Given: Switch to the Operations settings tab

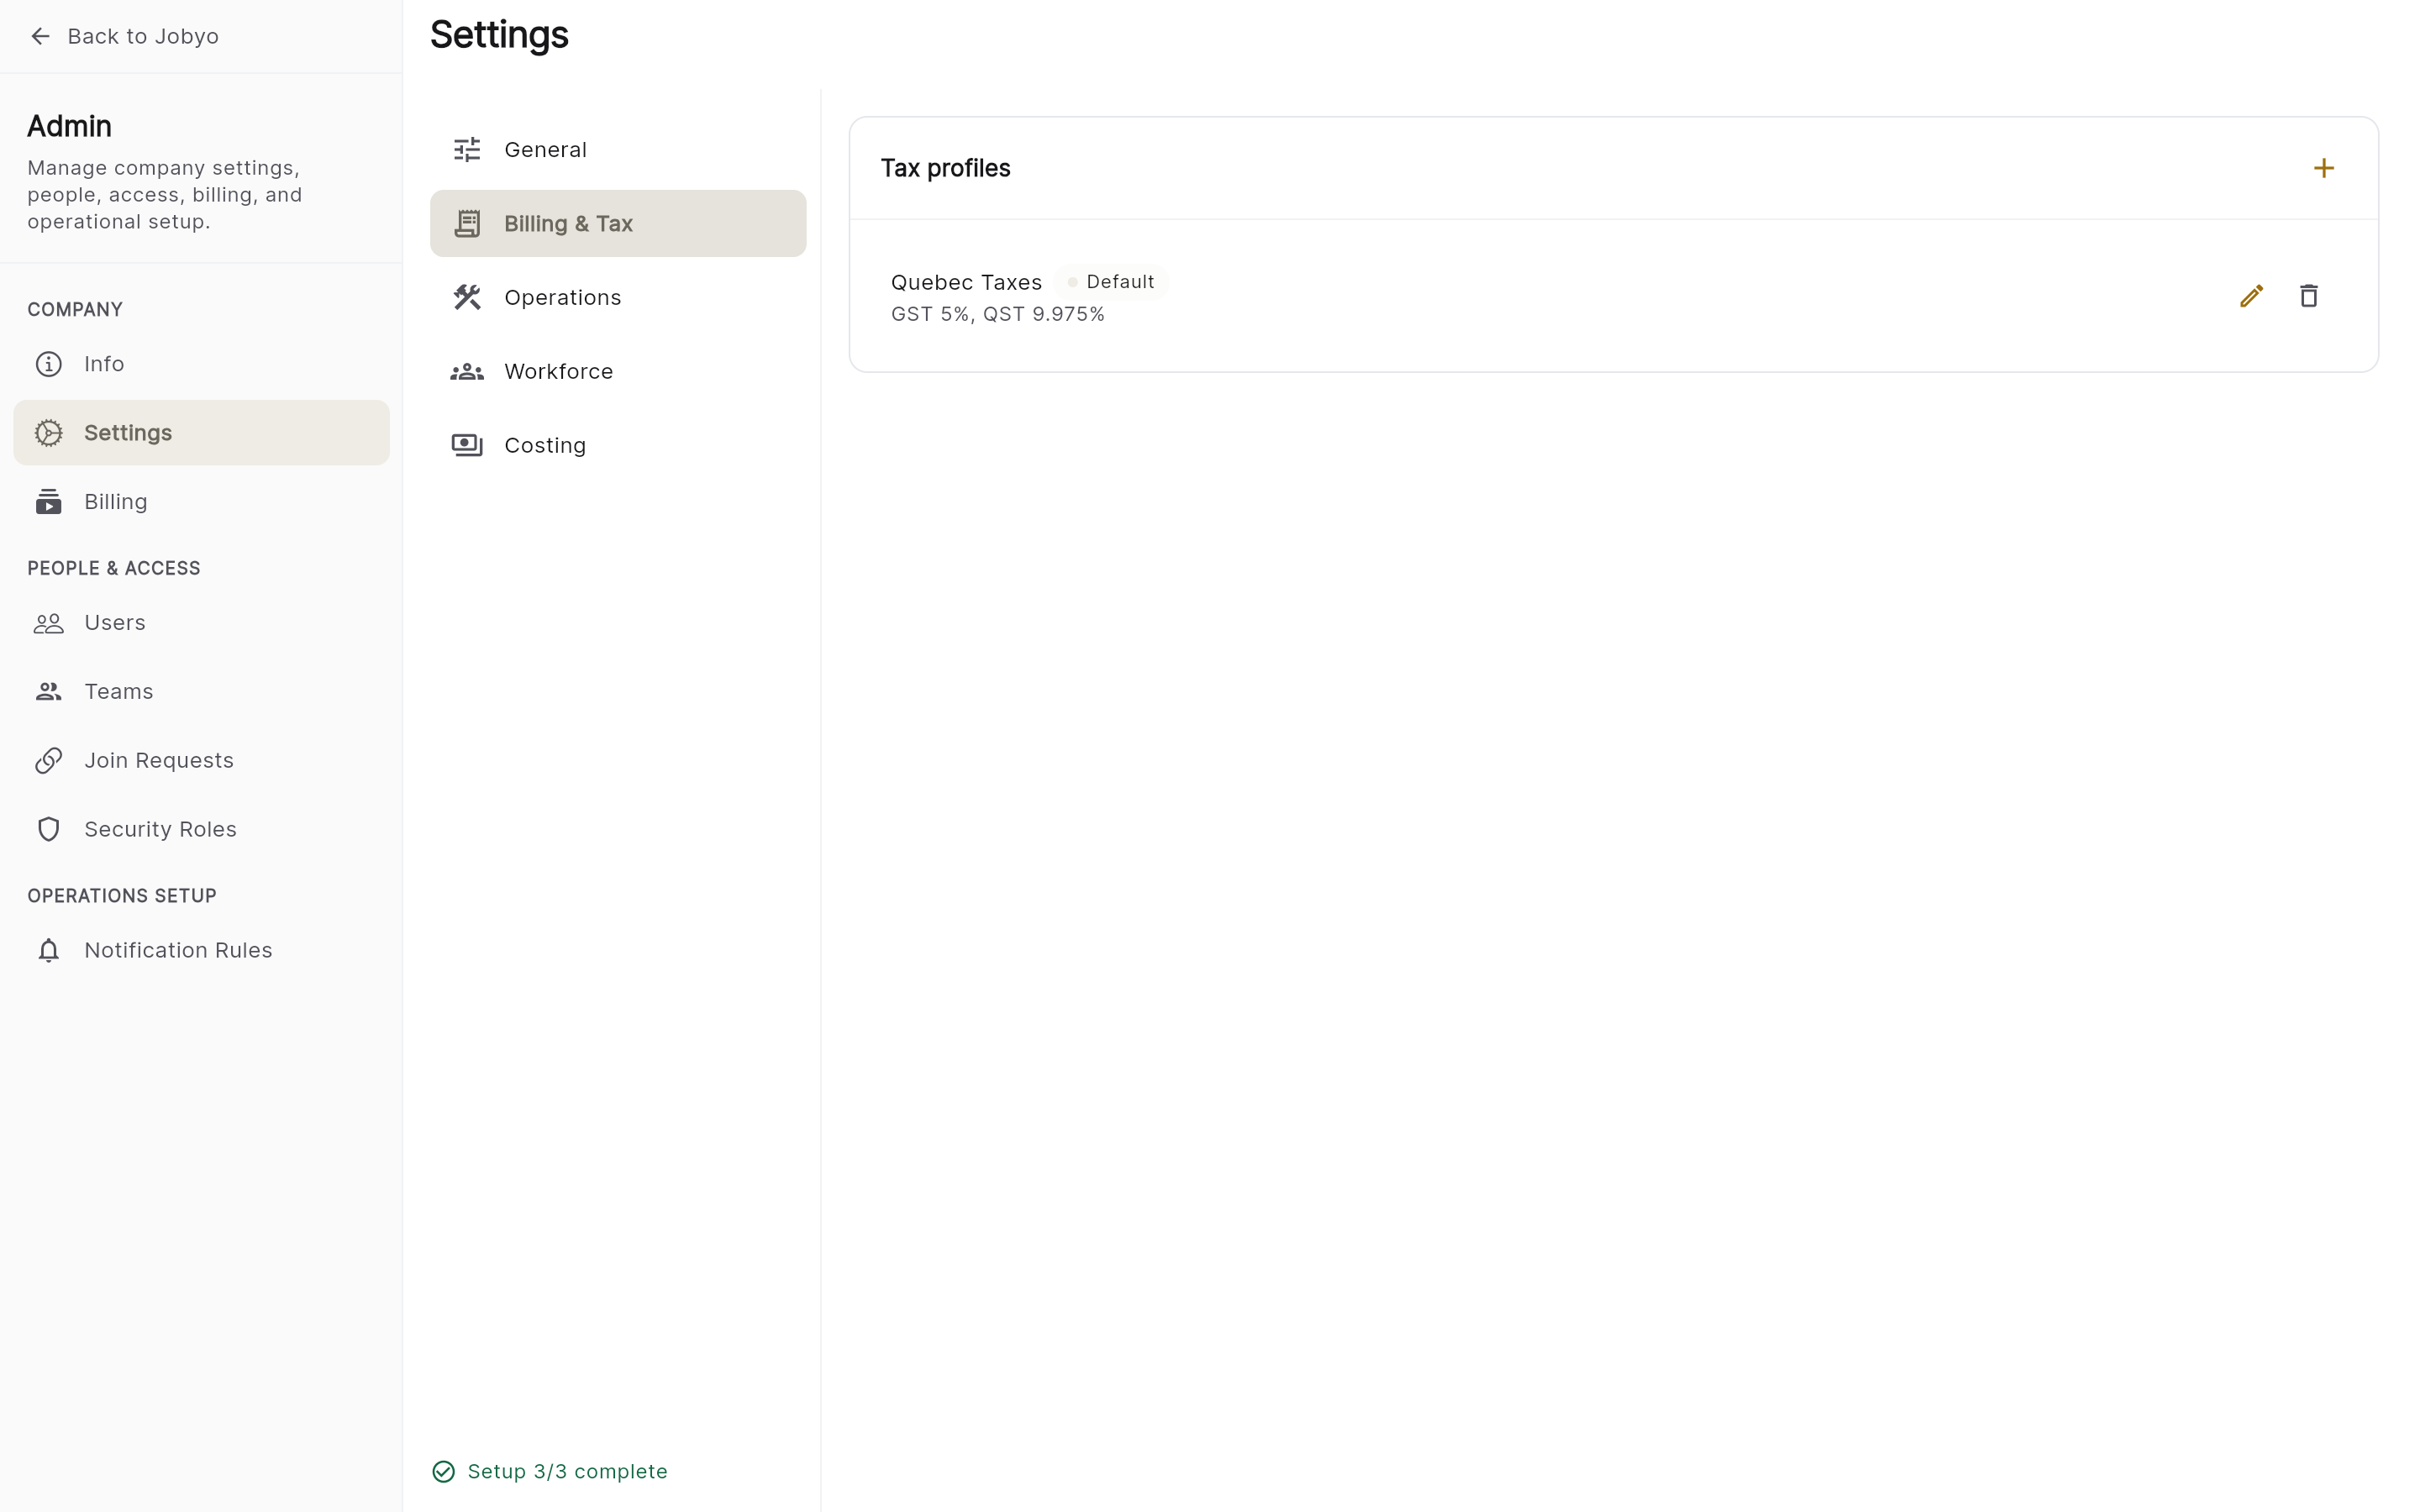Looking at the screenshot, I should coord(618,298).
